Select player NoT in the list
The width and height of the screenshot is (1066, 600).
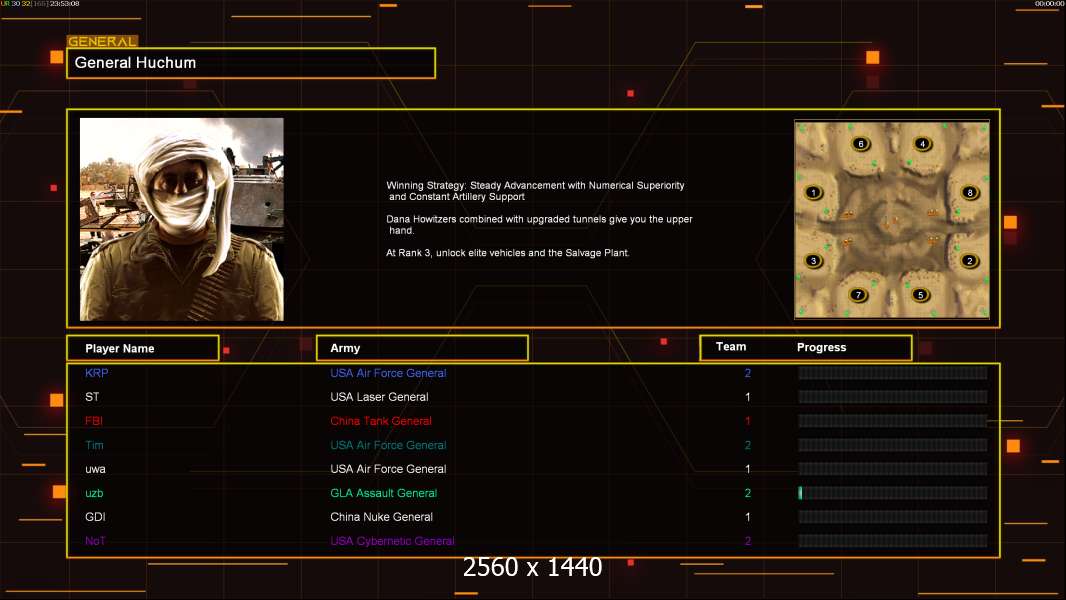click(x=95, y=541)
